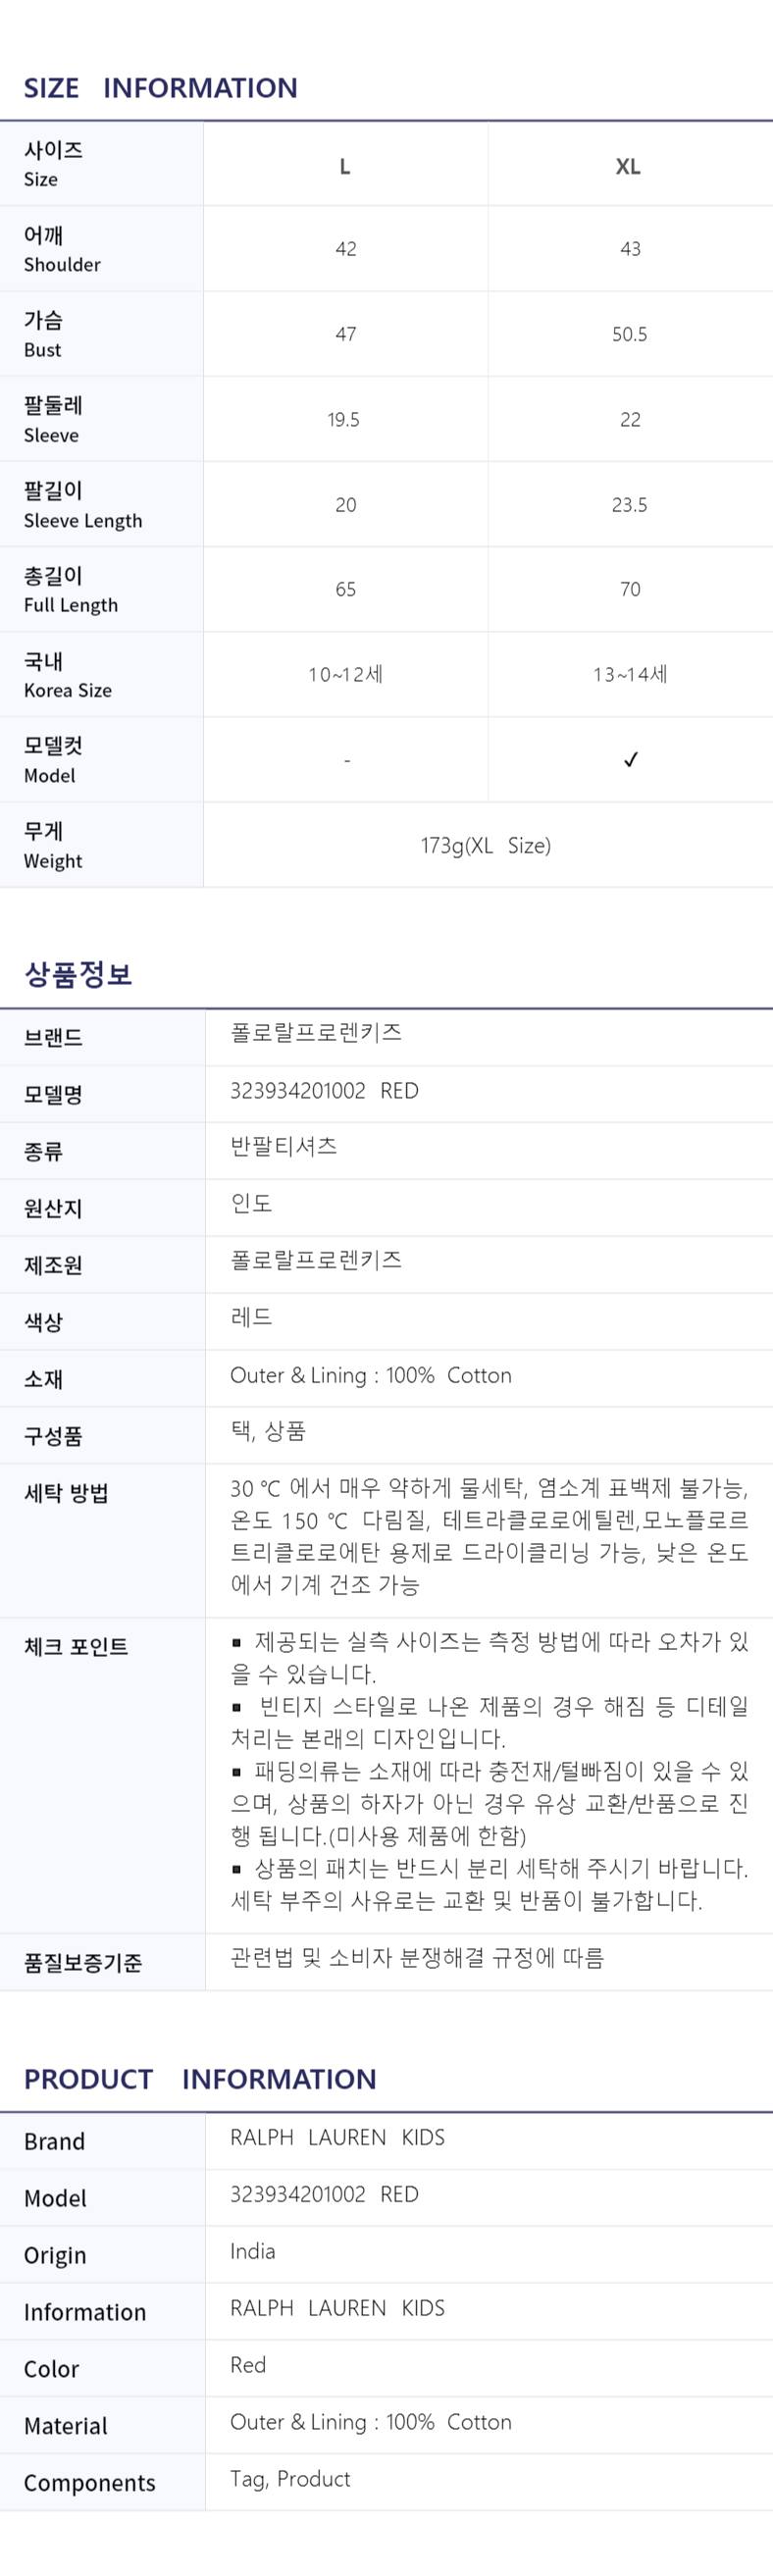Click the weight value 173g(XL Size)
The height and width of the screenshot is (2576, 773).
[486, 845]
